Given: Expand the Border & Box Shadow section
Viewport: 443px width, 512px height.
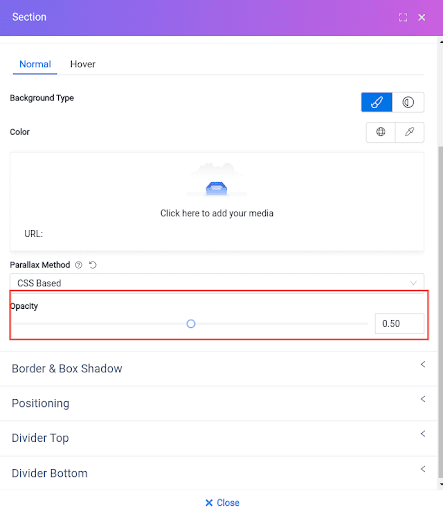Looking at the screenshot, I should coord(219,369).
